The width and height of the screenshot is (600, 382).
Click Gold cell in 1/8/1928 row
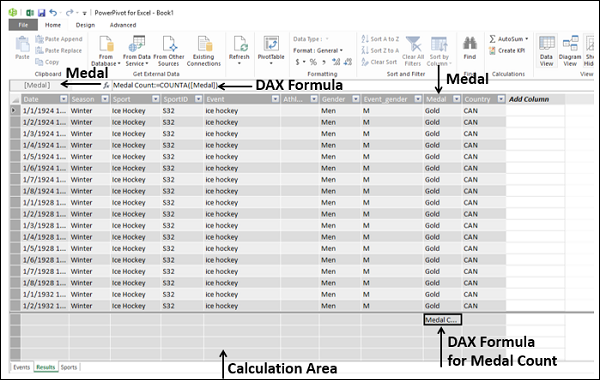coord(442,283)
